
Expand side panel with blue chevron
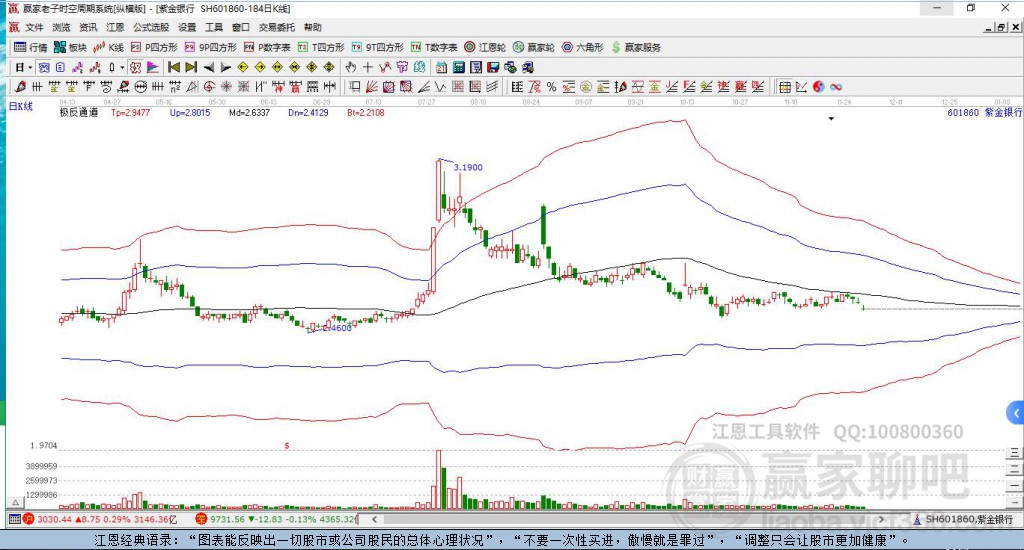pos(1015,413)
